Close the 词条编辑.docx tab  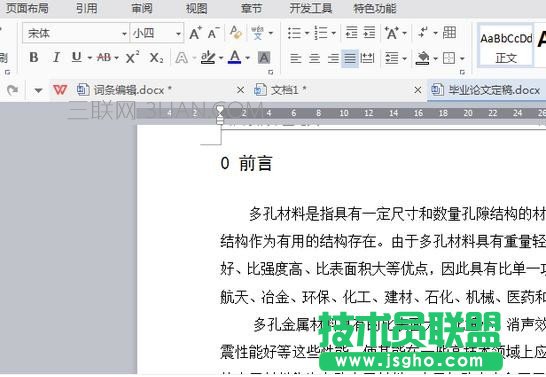(240, 91)
